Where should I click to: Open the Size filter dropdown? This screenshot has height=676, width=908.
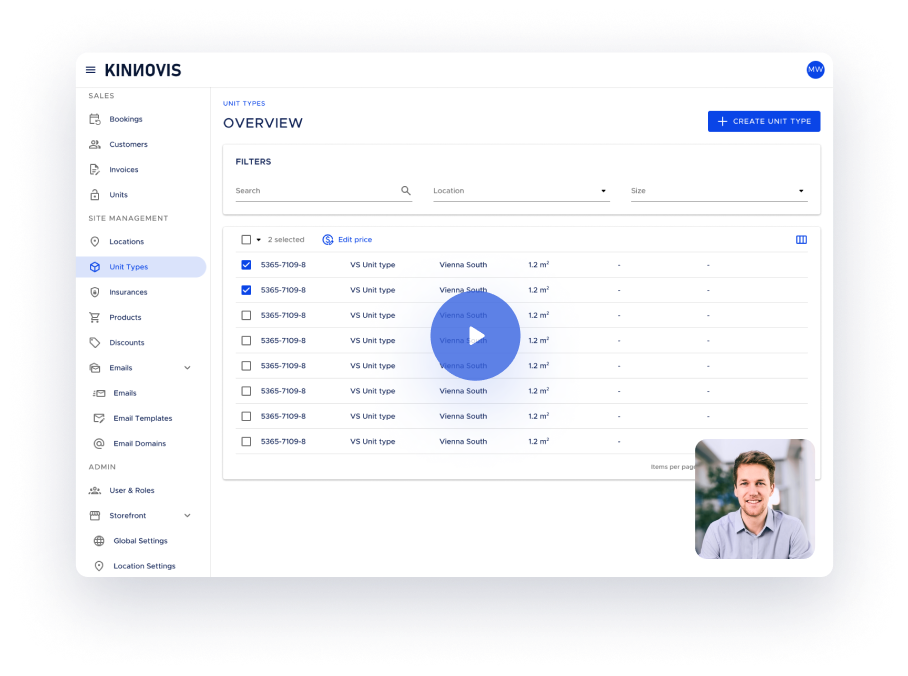pyautogui.click(x=719, y=191)
